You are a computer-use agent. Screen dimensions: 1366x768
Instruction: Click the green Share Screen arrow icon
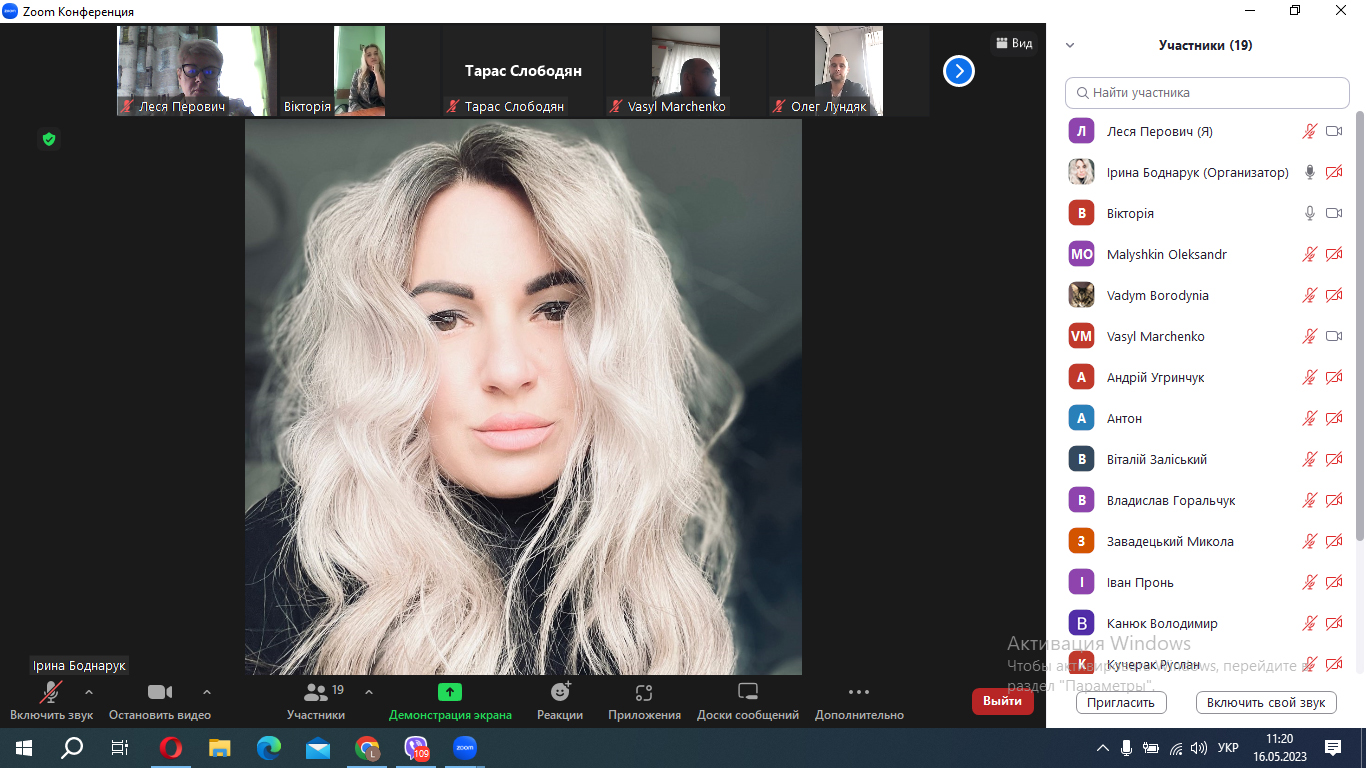(450, 692)
